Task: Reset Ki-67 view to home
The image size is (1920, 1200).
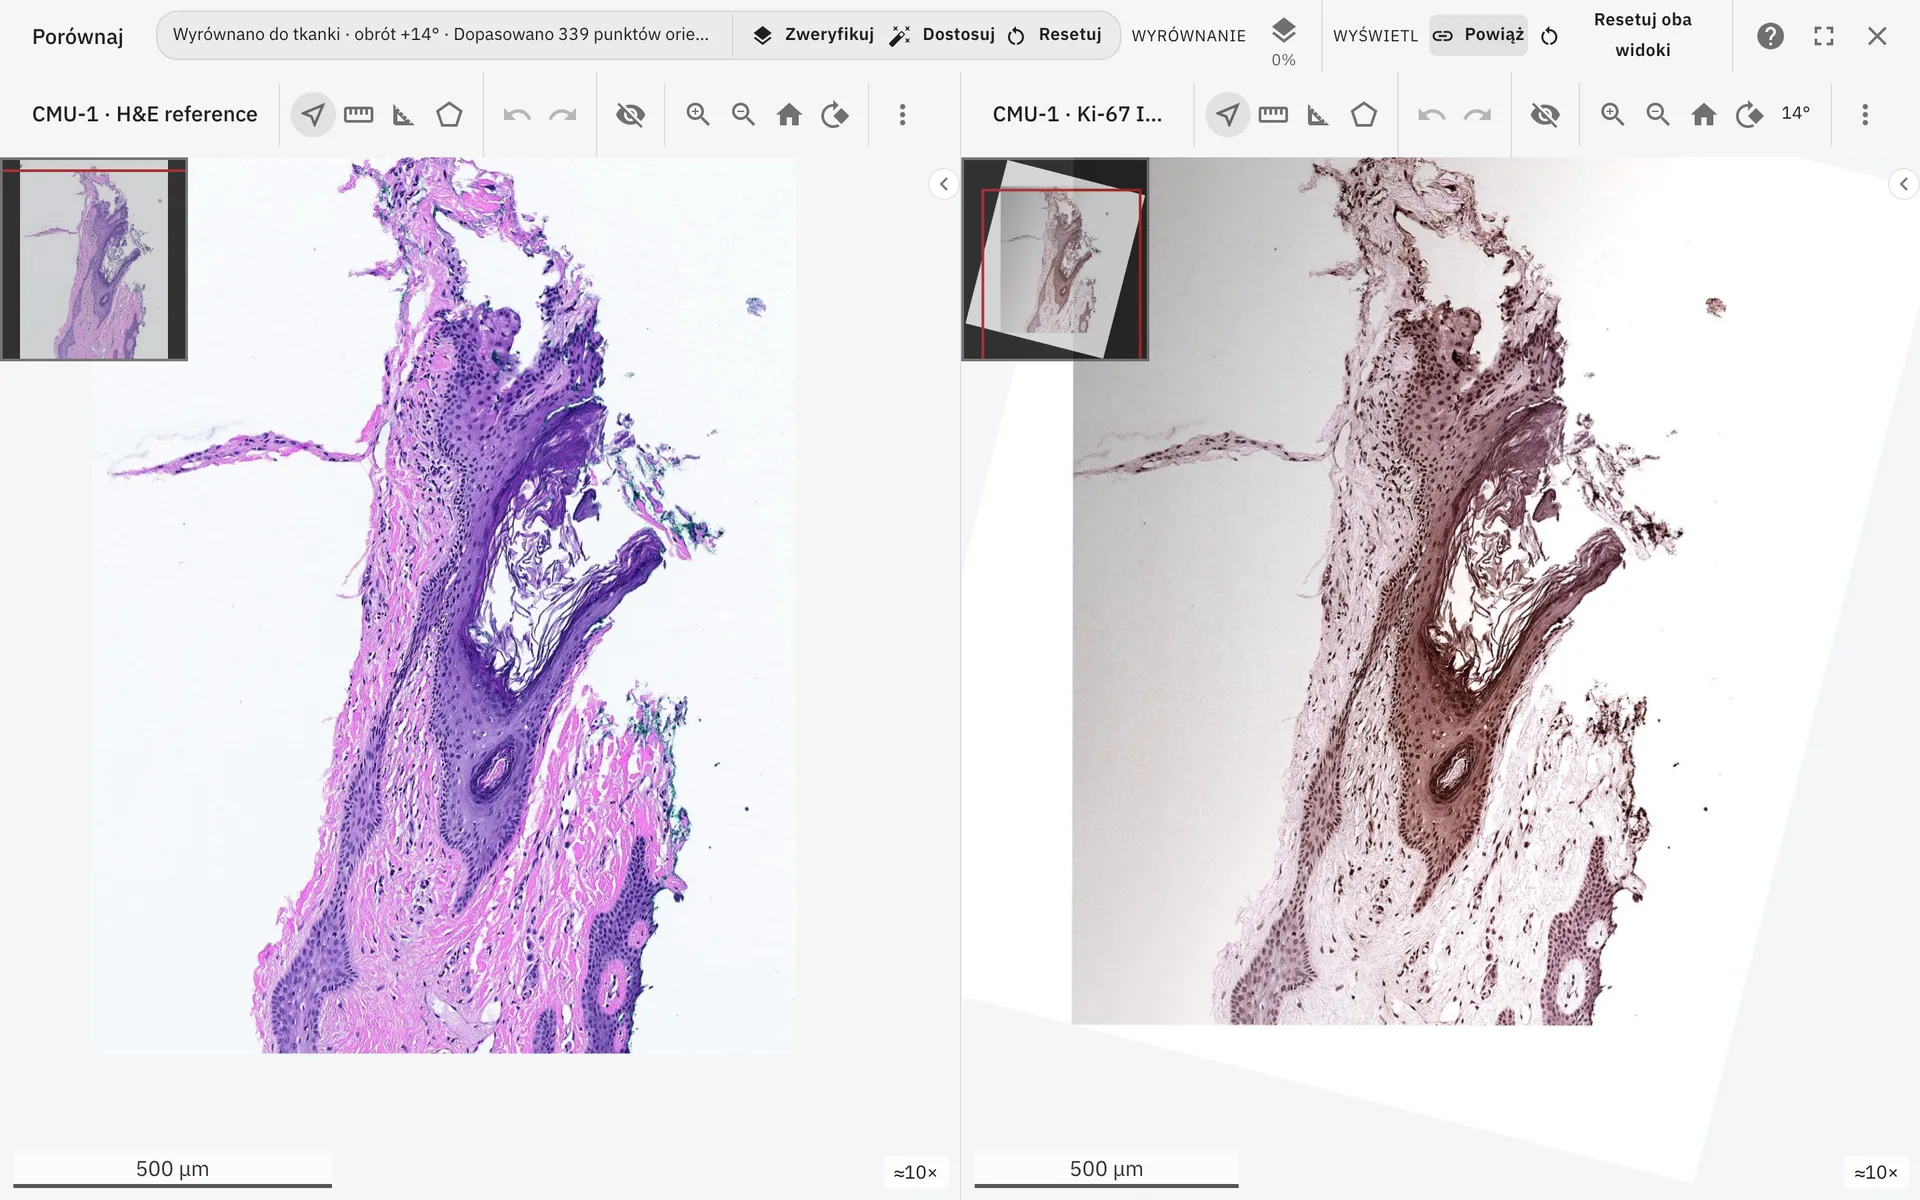Action: 1704,115
